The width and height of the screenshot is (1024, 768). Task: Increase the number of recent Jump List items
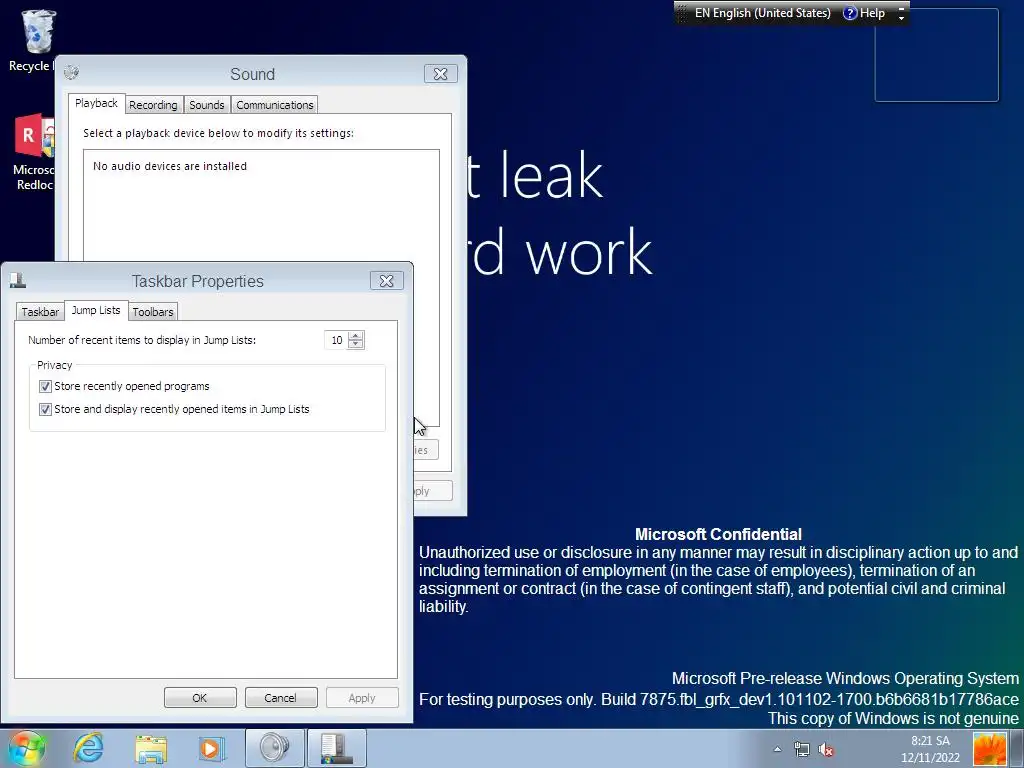tap(355, 336)
